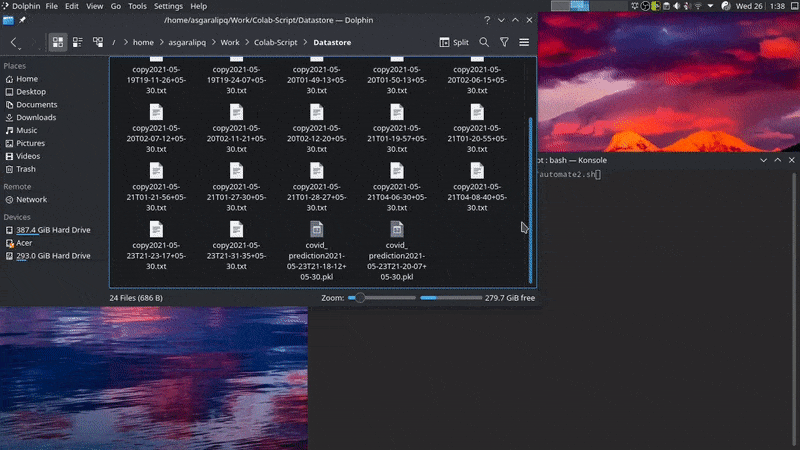Navigate to home in the breadcrumb

tap(143, 42)
